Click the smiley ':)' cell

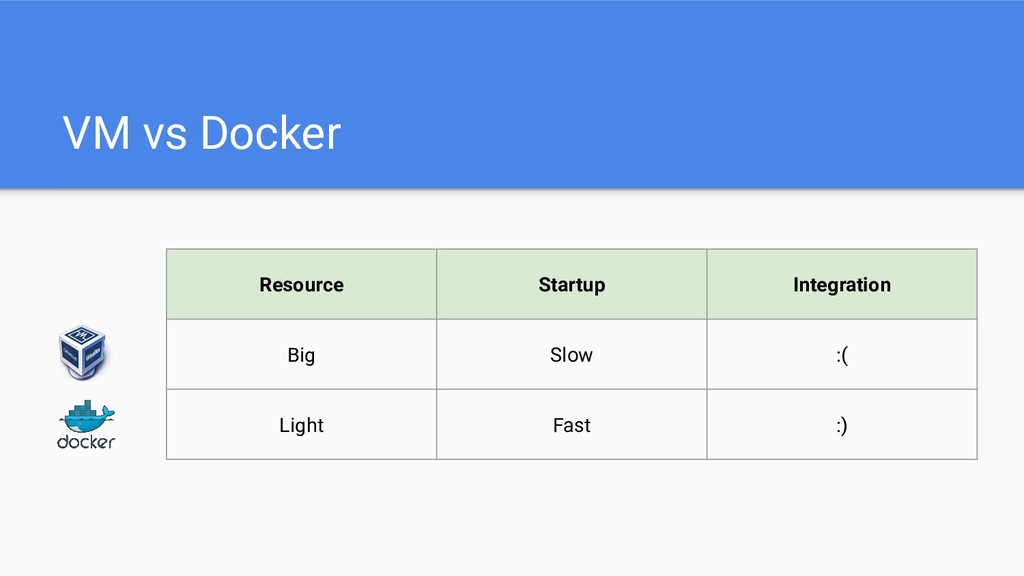841,425
